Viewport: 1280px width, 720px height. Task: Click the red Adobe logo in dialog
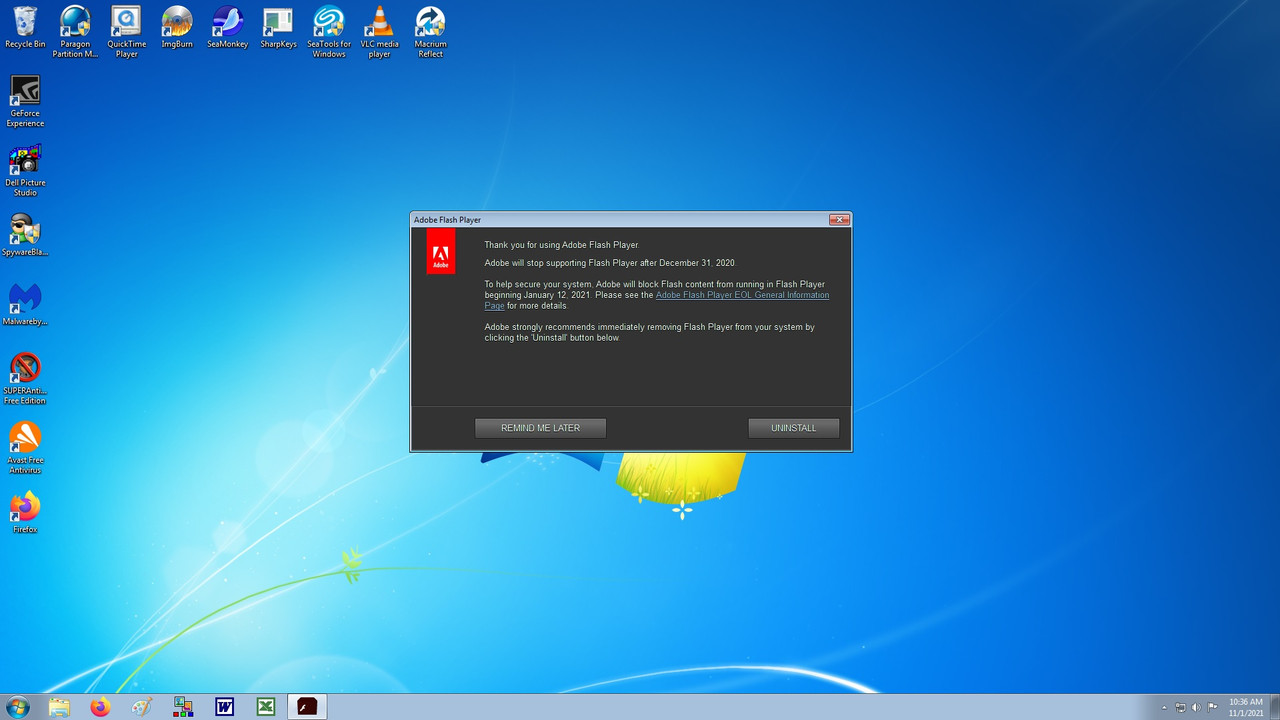click(x=441, y=251)
